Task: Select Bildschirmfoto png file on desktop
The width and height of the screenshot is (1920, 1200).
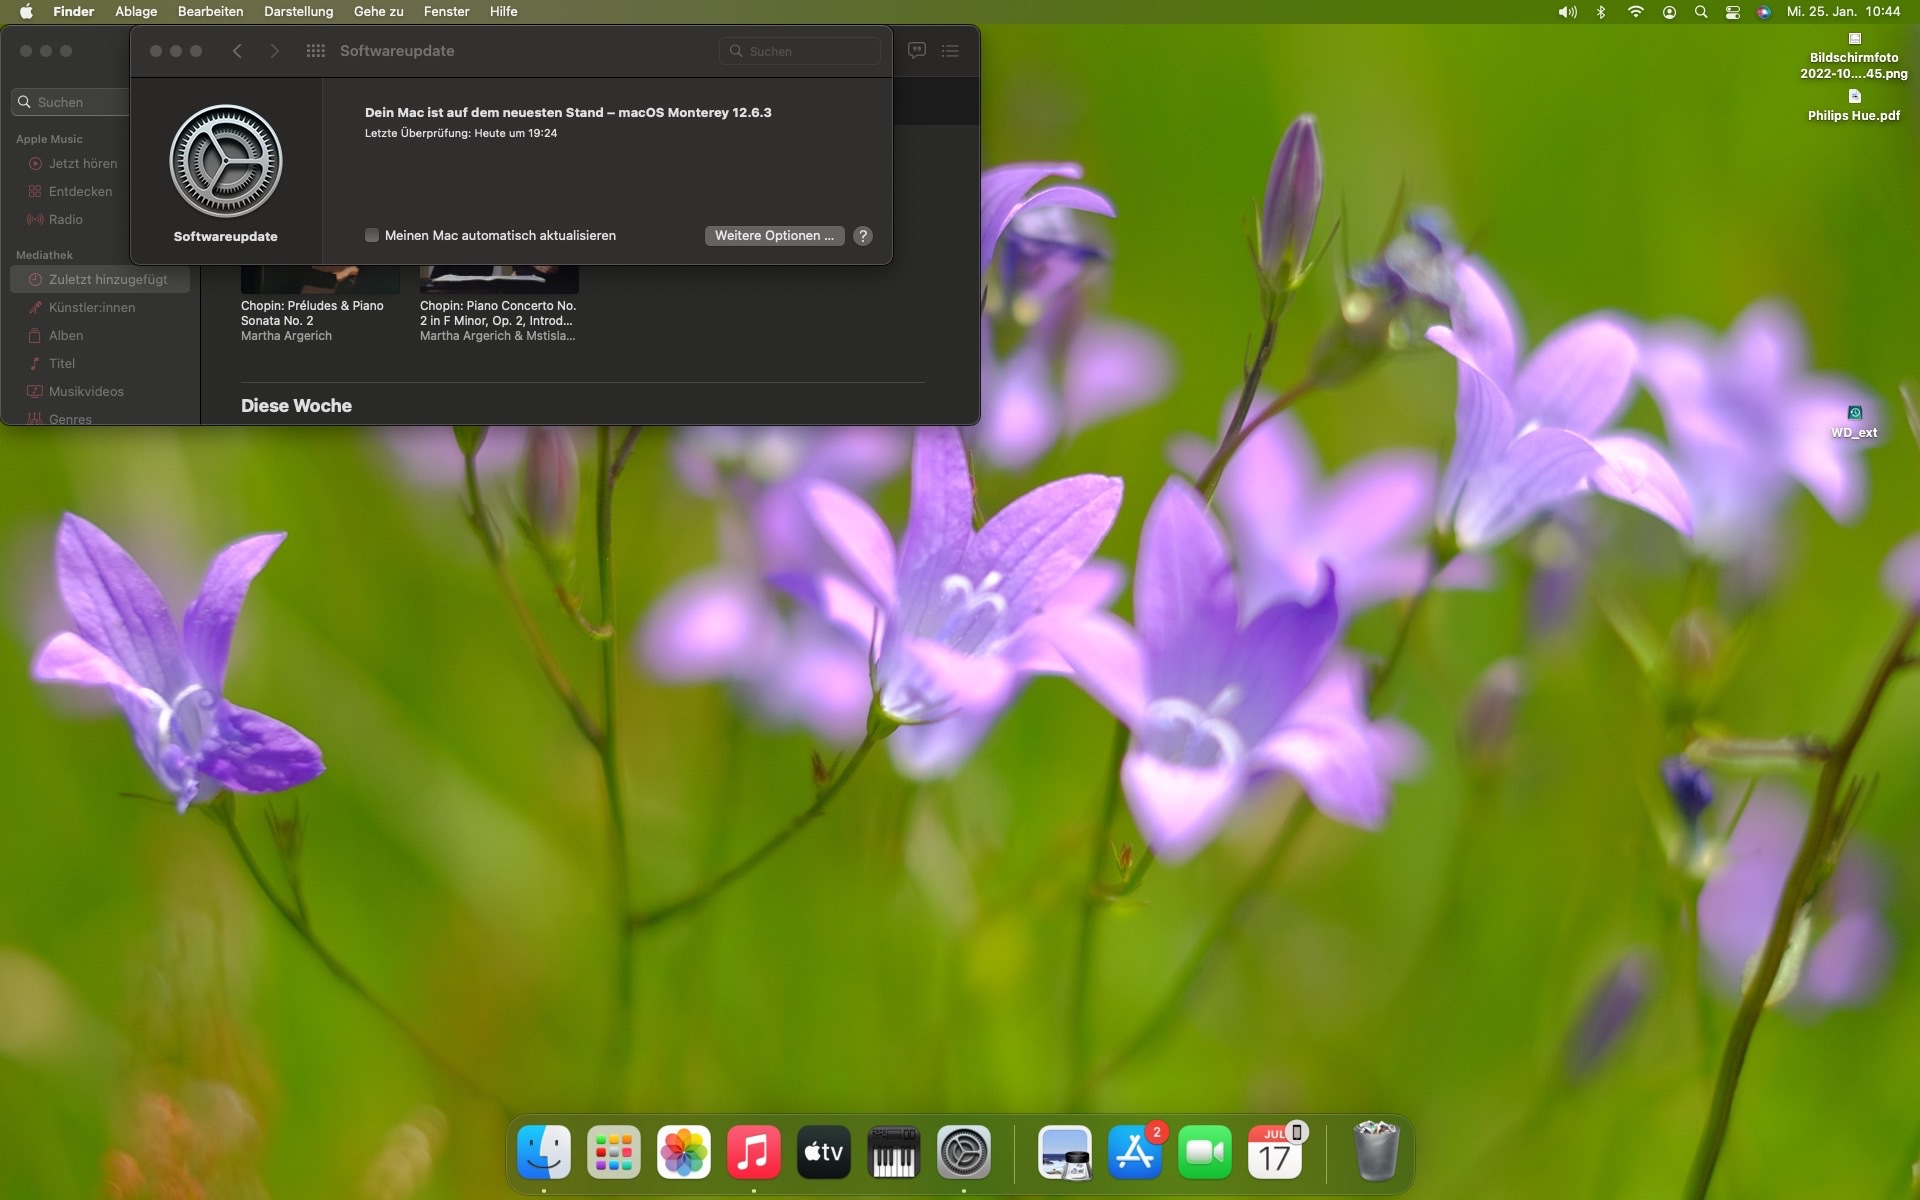Action: [1854, 56]
